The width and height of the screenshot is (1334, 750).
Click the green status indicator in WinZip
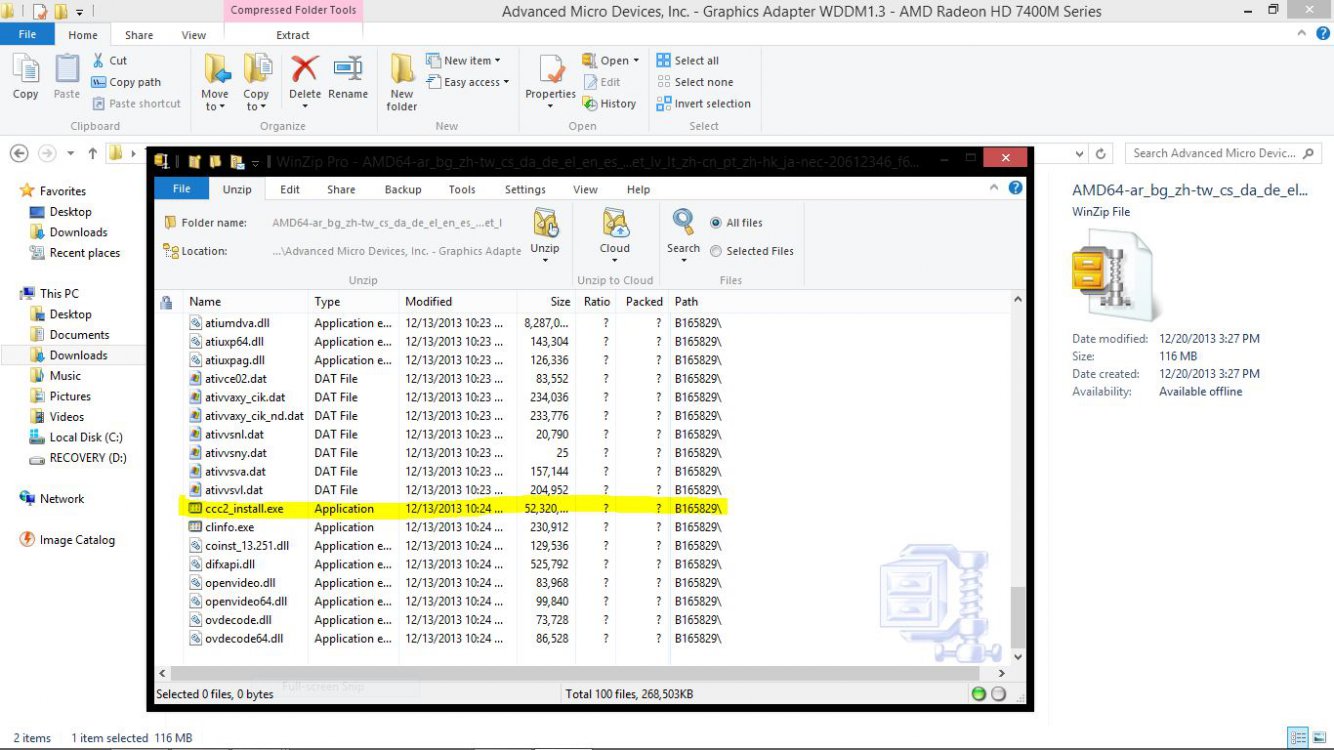(979, 694)
